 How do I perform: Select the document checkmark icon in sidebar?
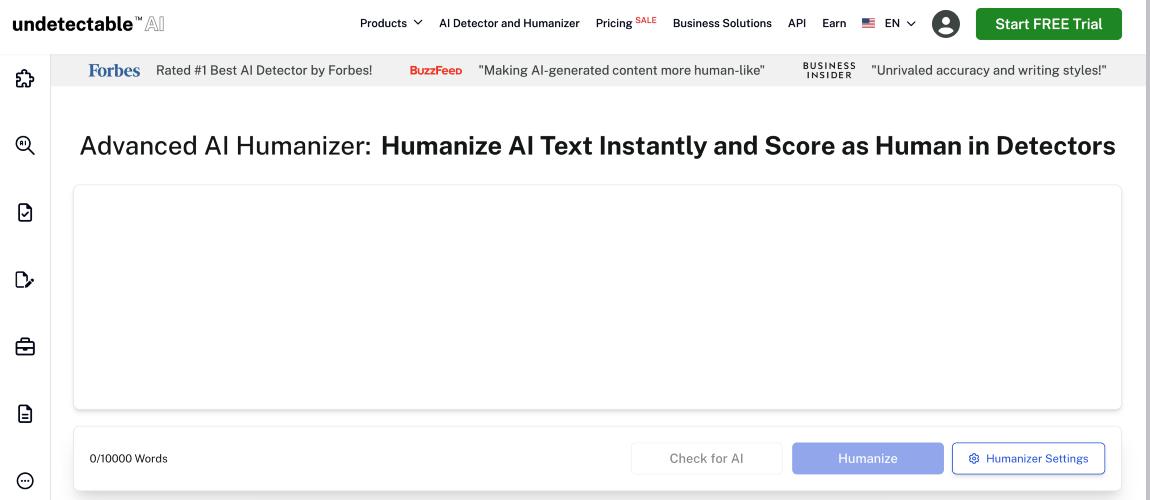pyautogui.click(x=25, y=213)
